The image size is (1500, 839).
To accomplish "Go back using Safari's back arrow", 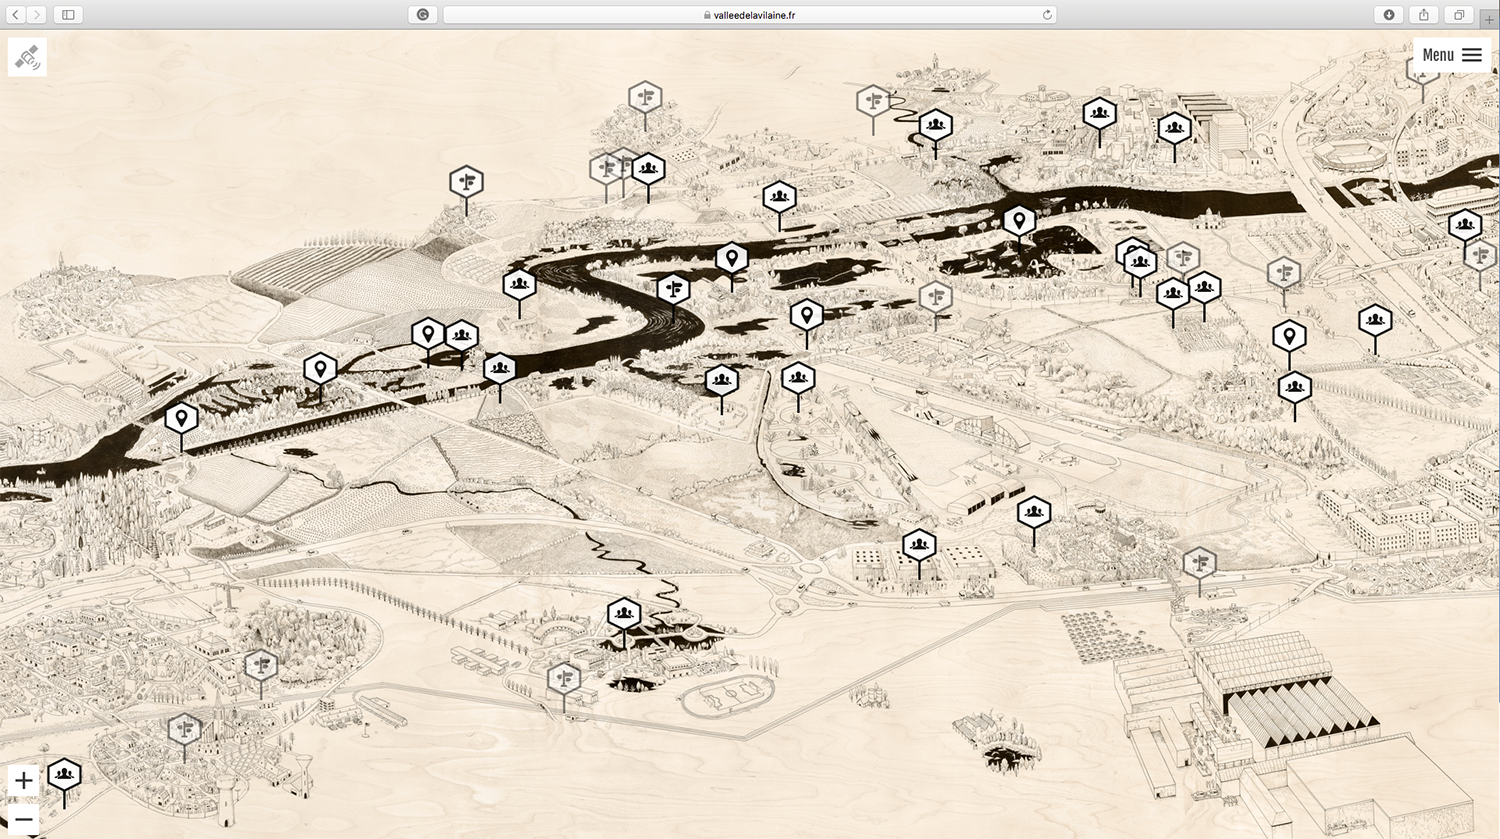I will (16, 15).
